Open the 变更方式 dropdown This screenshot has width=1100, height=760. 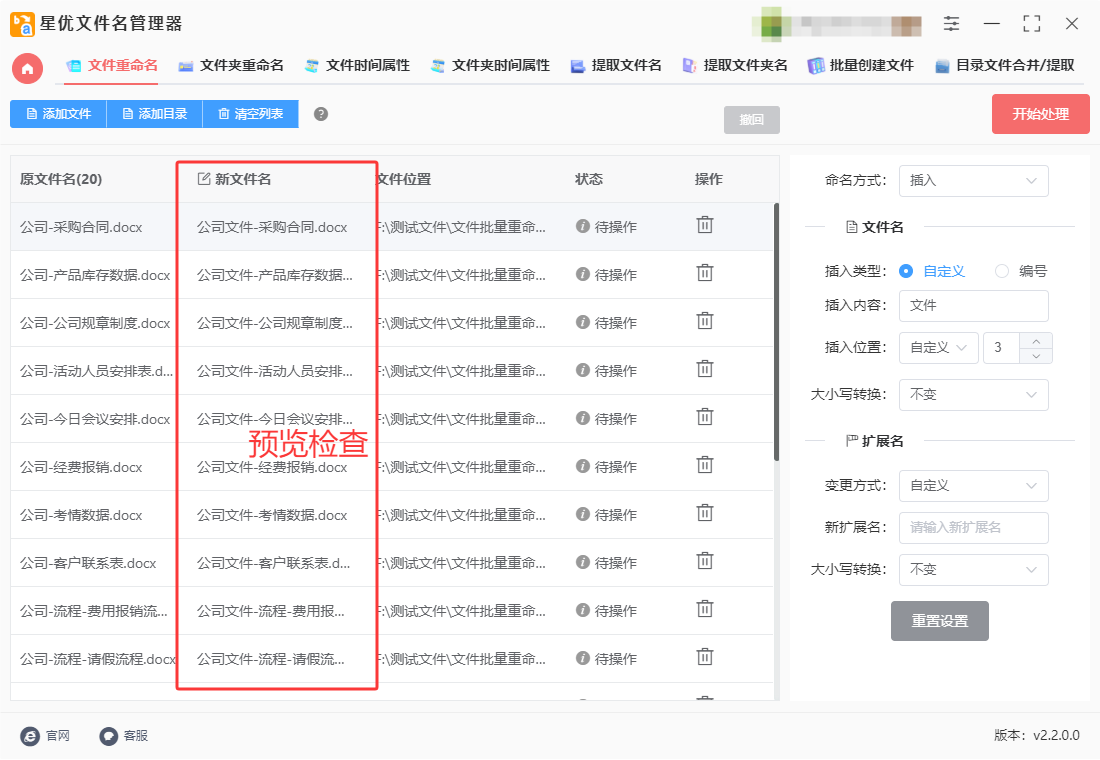(x=974, y=486)
